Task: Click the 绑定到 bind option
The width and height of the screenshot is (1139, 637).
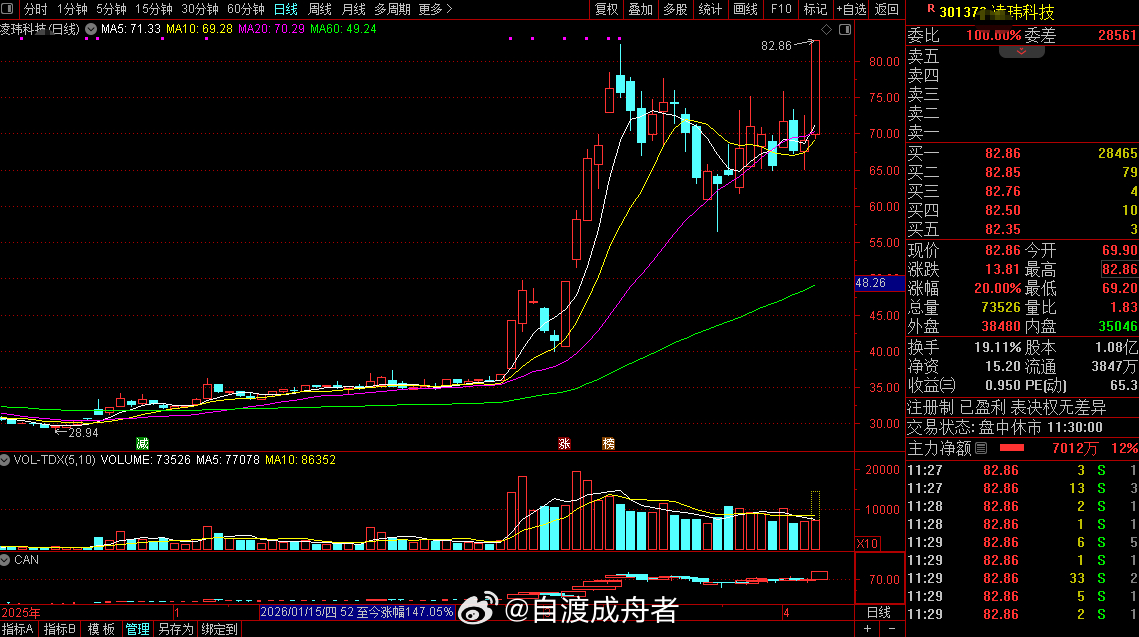Action: click(x=219, y=629)
